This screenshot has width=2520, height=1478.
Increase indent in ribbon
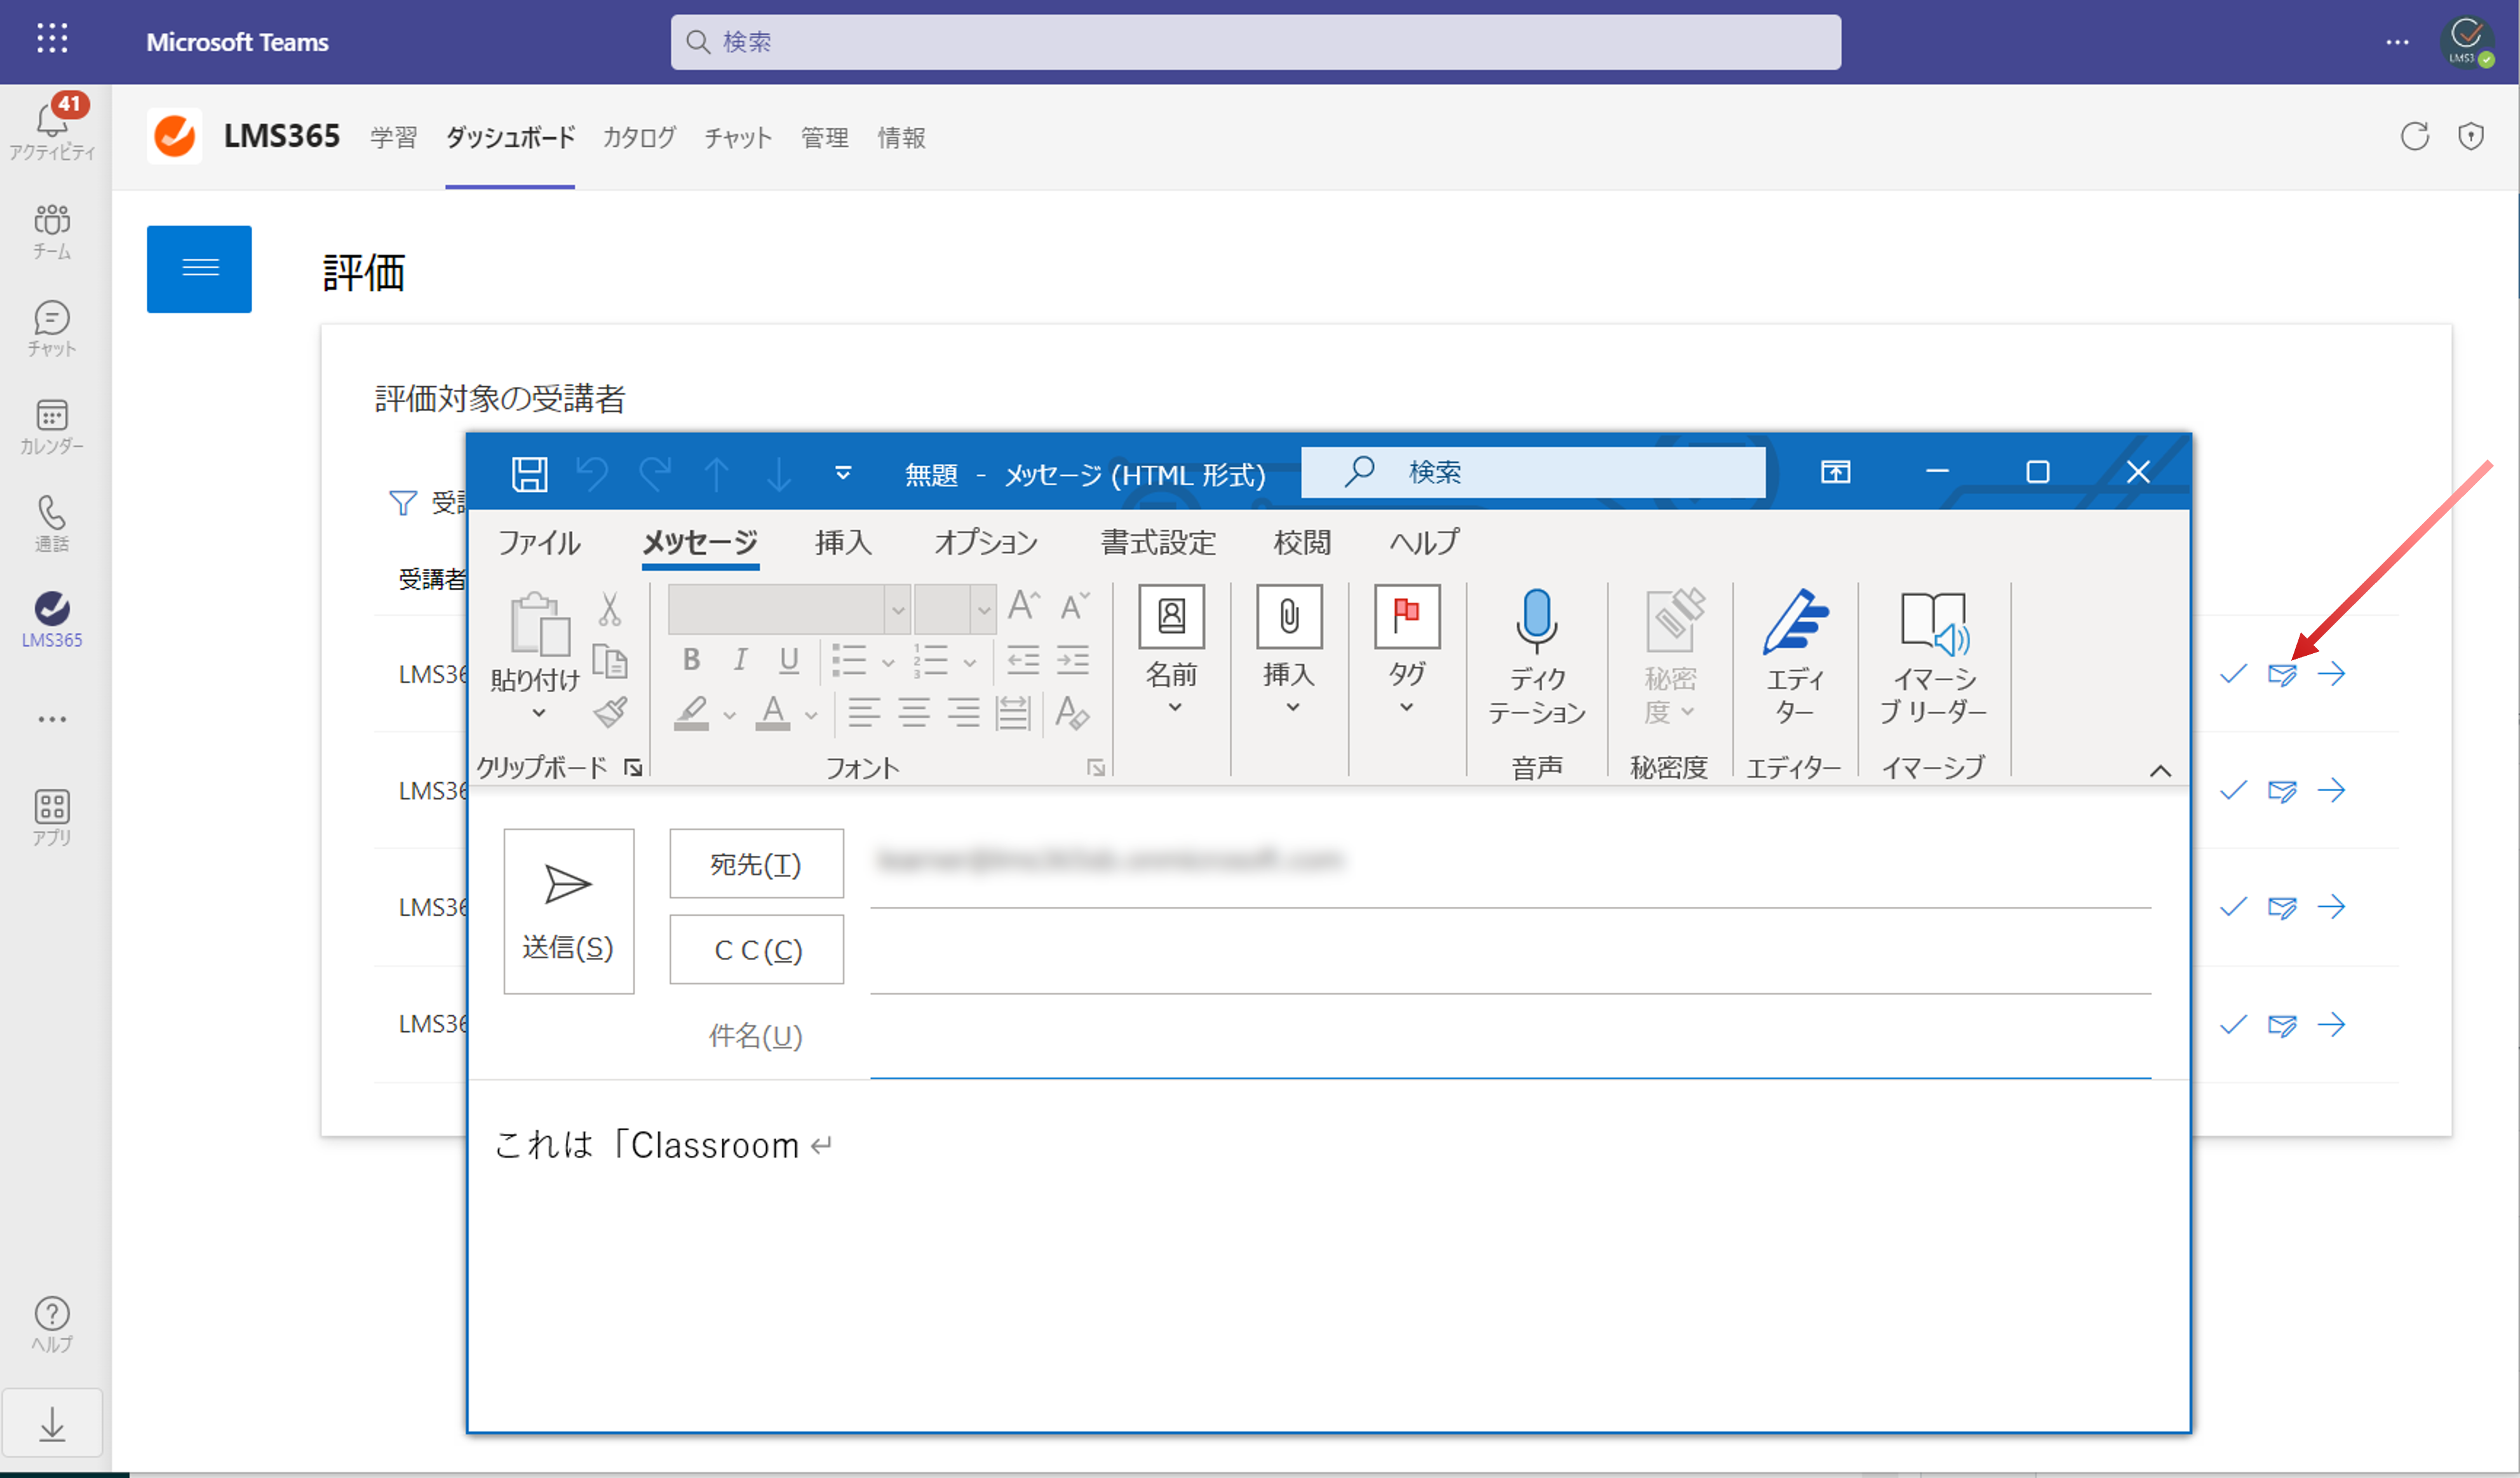tap(1073, 659)
